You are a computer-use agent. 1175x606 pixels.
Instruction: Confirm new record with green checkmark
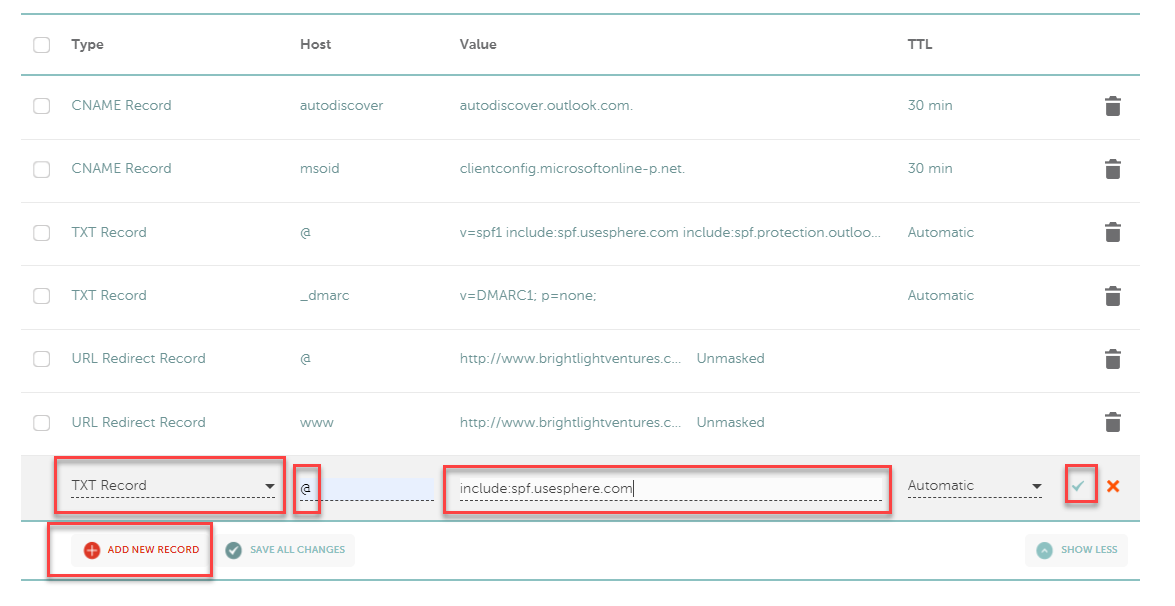(1078, 486)
